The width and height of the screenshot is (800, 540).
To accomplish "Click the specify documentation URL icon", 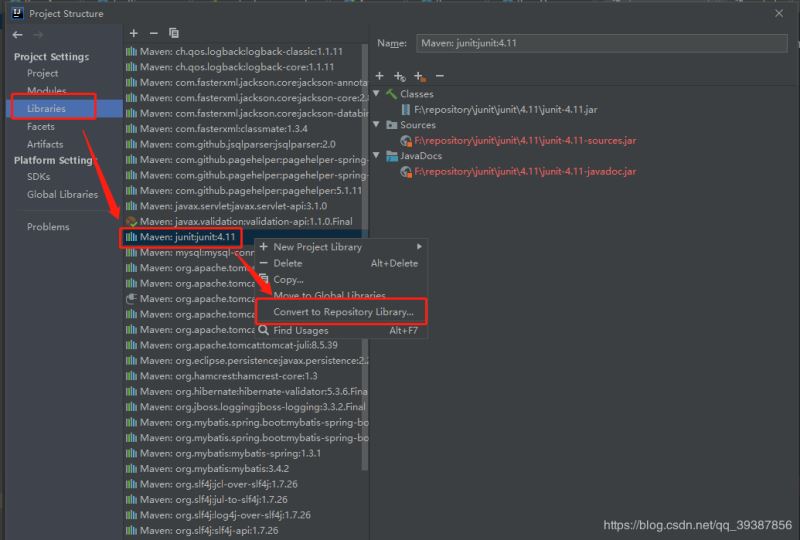I will click(x=399, y=76).
